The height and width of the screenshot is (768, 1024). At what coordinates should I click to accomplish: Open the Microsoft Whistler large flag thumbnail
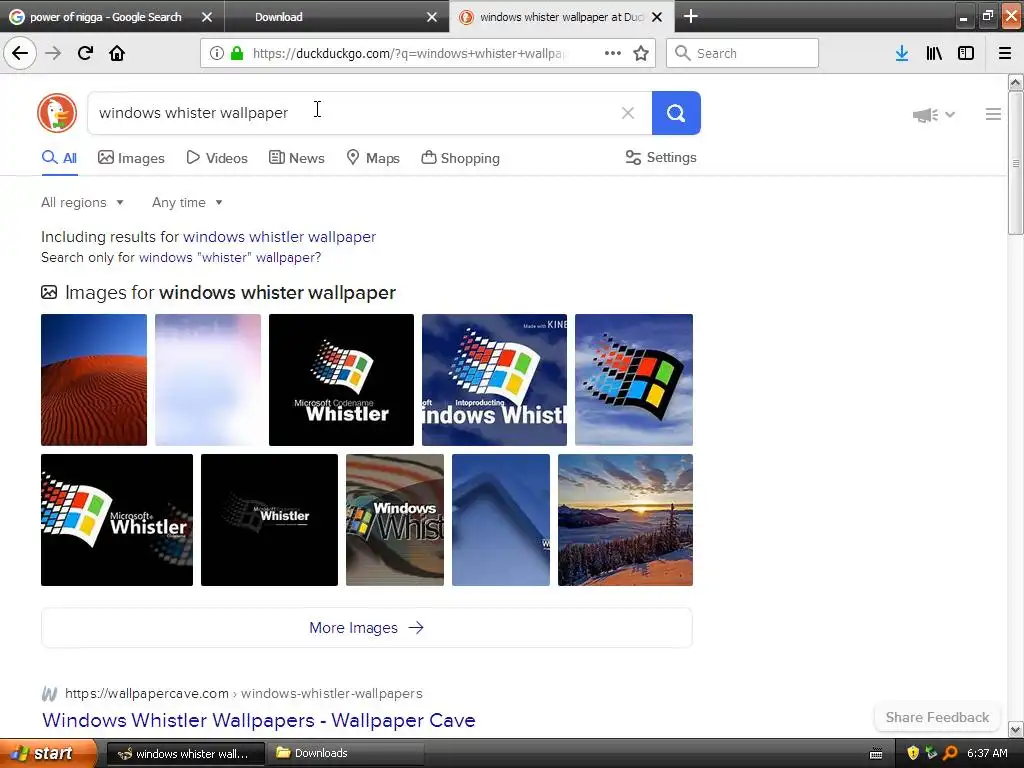point(117,520)
